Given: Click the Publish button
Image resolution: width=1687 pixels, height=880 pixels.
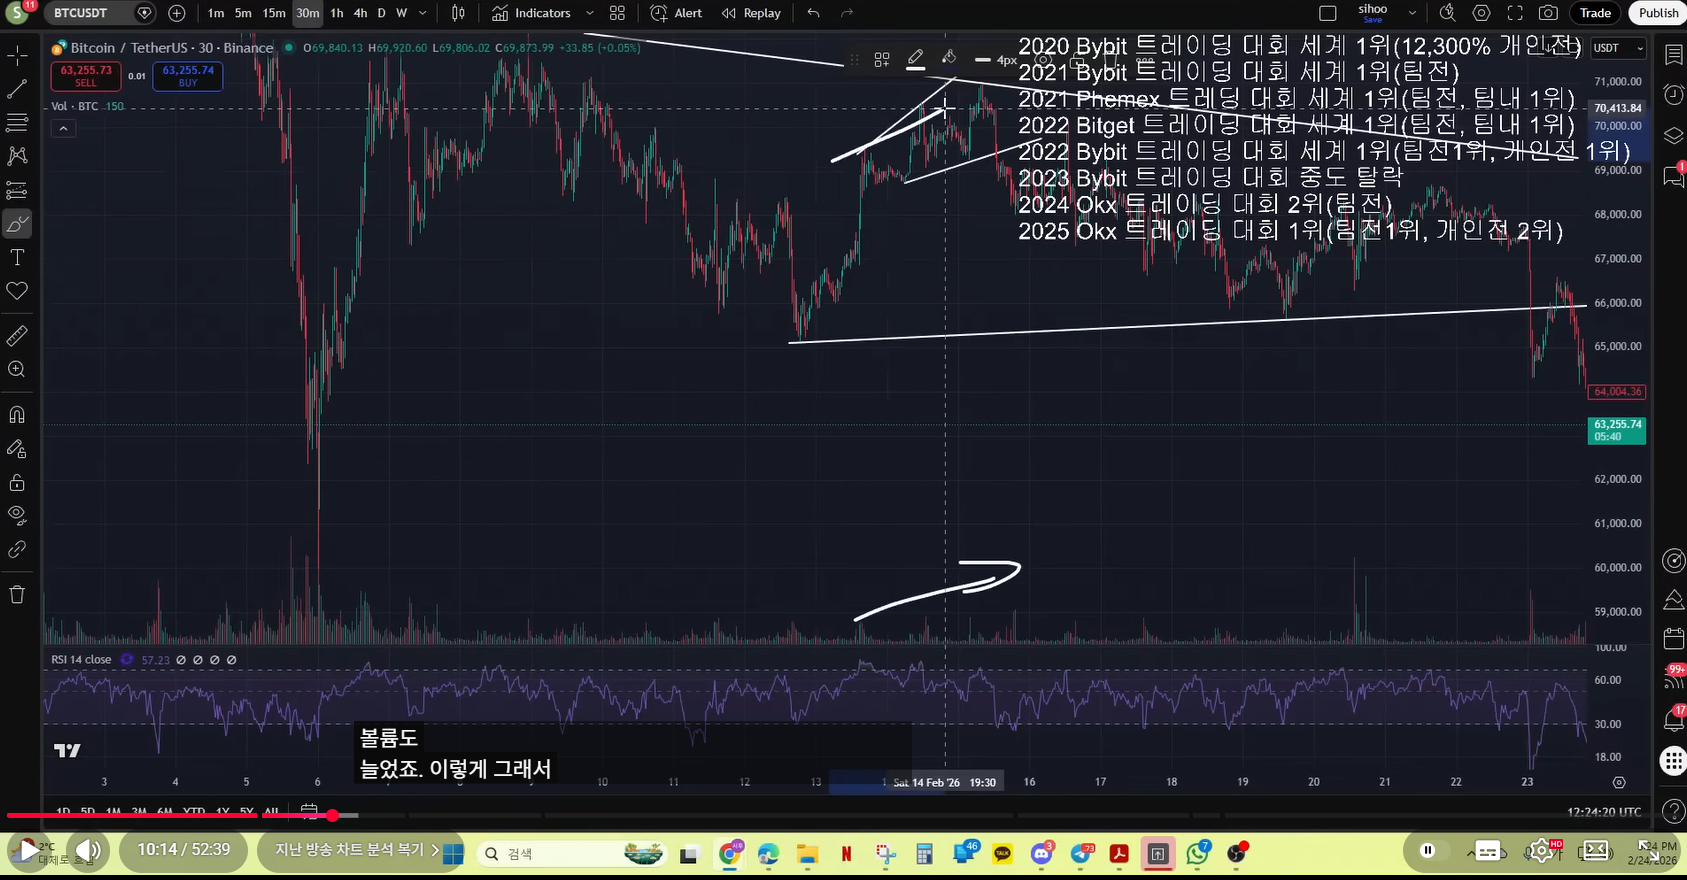Looking at the screenshot, I should click(1658, 13).
